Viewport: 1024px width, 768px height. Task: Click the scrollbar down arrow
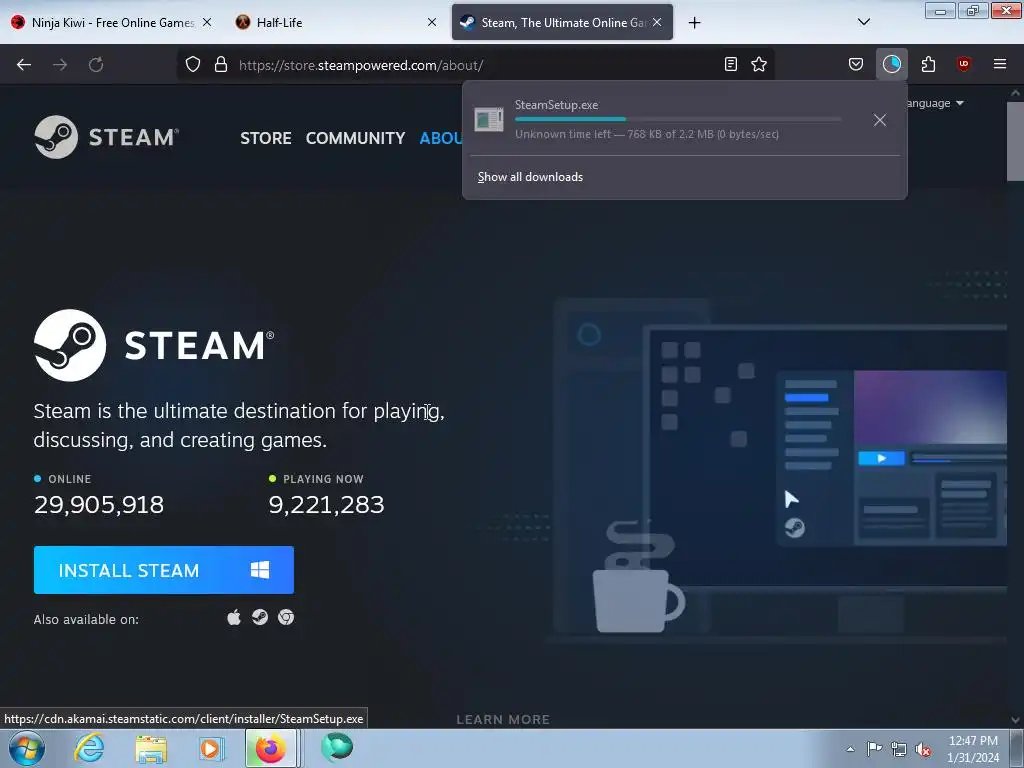(x=1015, y=720)
